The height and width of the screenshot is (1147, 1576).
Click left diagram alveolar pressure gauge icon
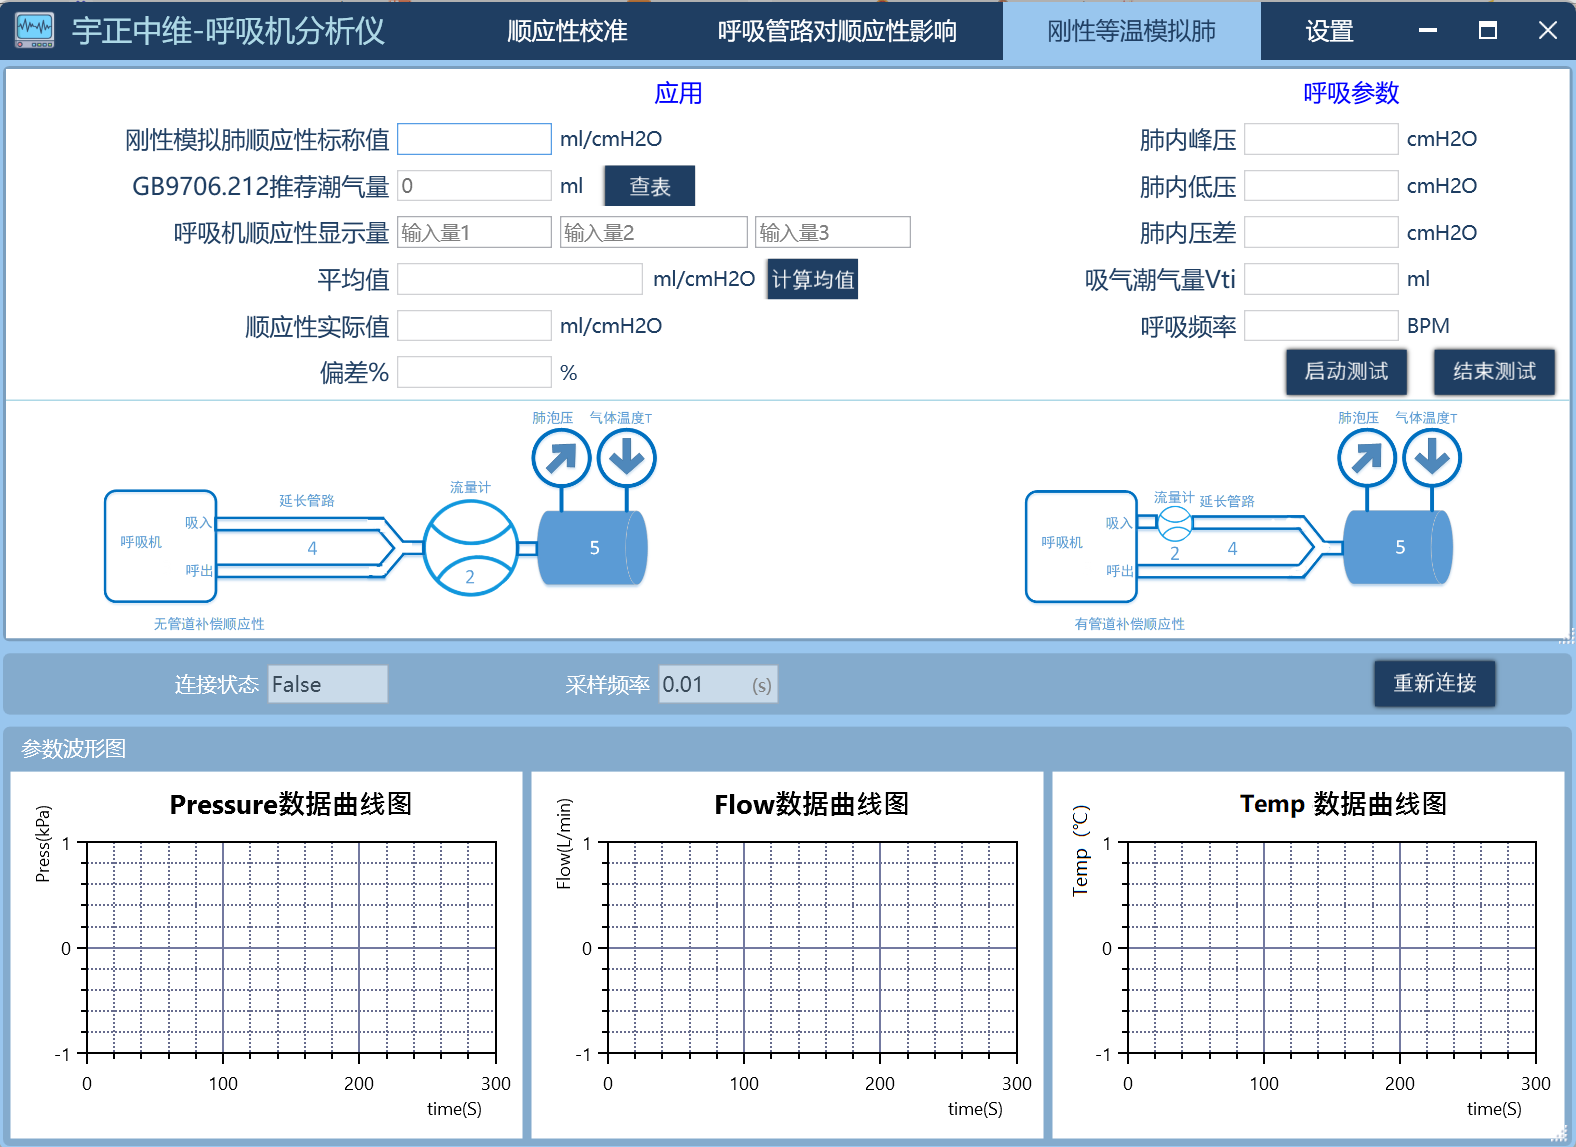tap(560, 458)
